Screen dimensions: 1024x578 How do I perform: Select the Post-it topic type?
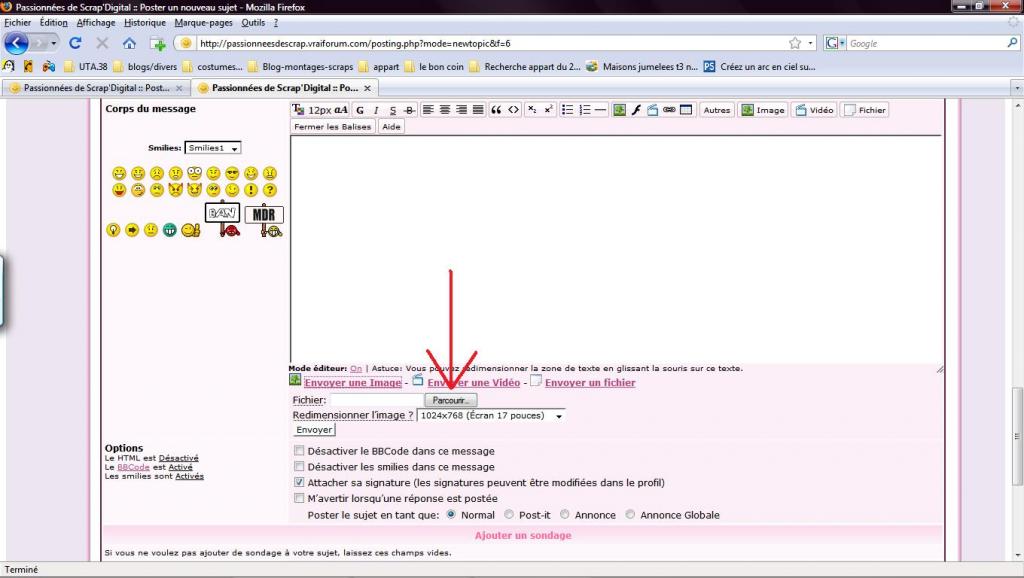tap(509, 515)
